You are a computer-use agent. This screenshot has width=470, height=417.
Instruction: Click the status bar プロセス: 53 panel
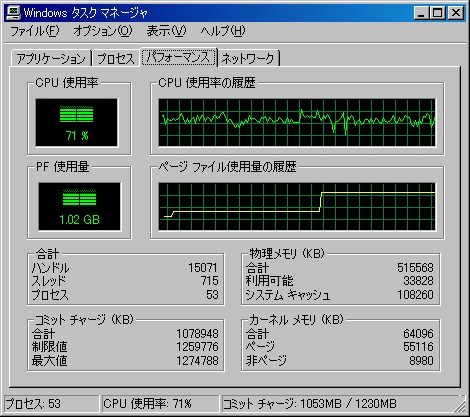click(x=51, y=404)
